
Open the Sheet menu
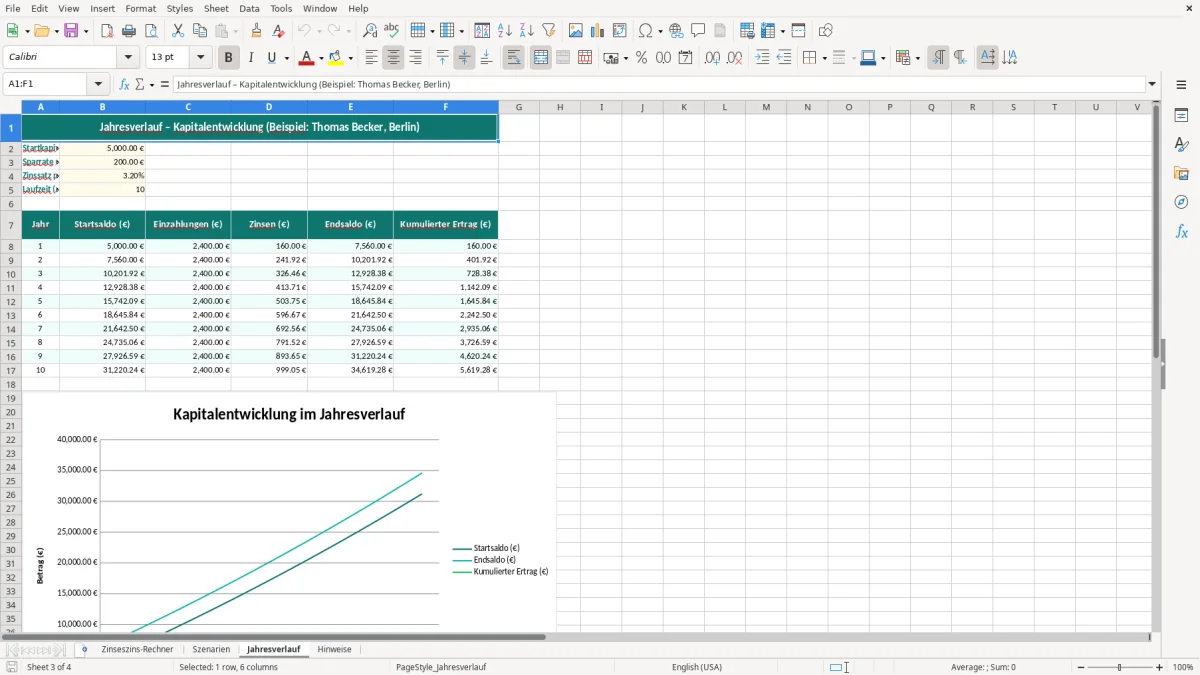point(216,8)
